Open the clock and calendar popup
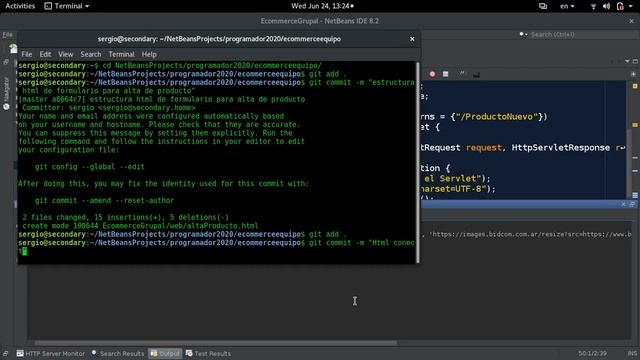Screen dimensions: 640x360 click(322, 6)
